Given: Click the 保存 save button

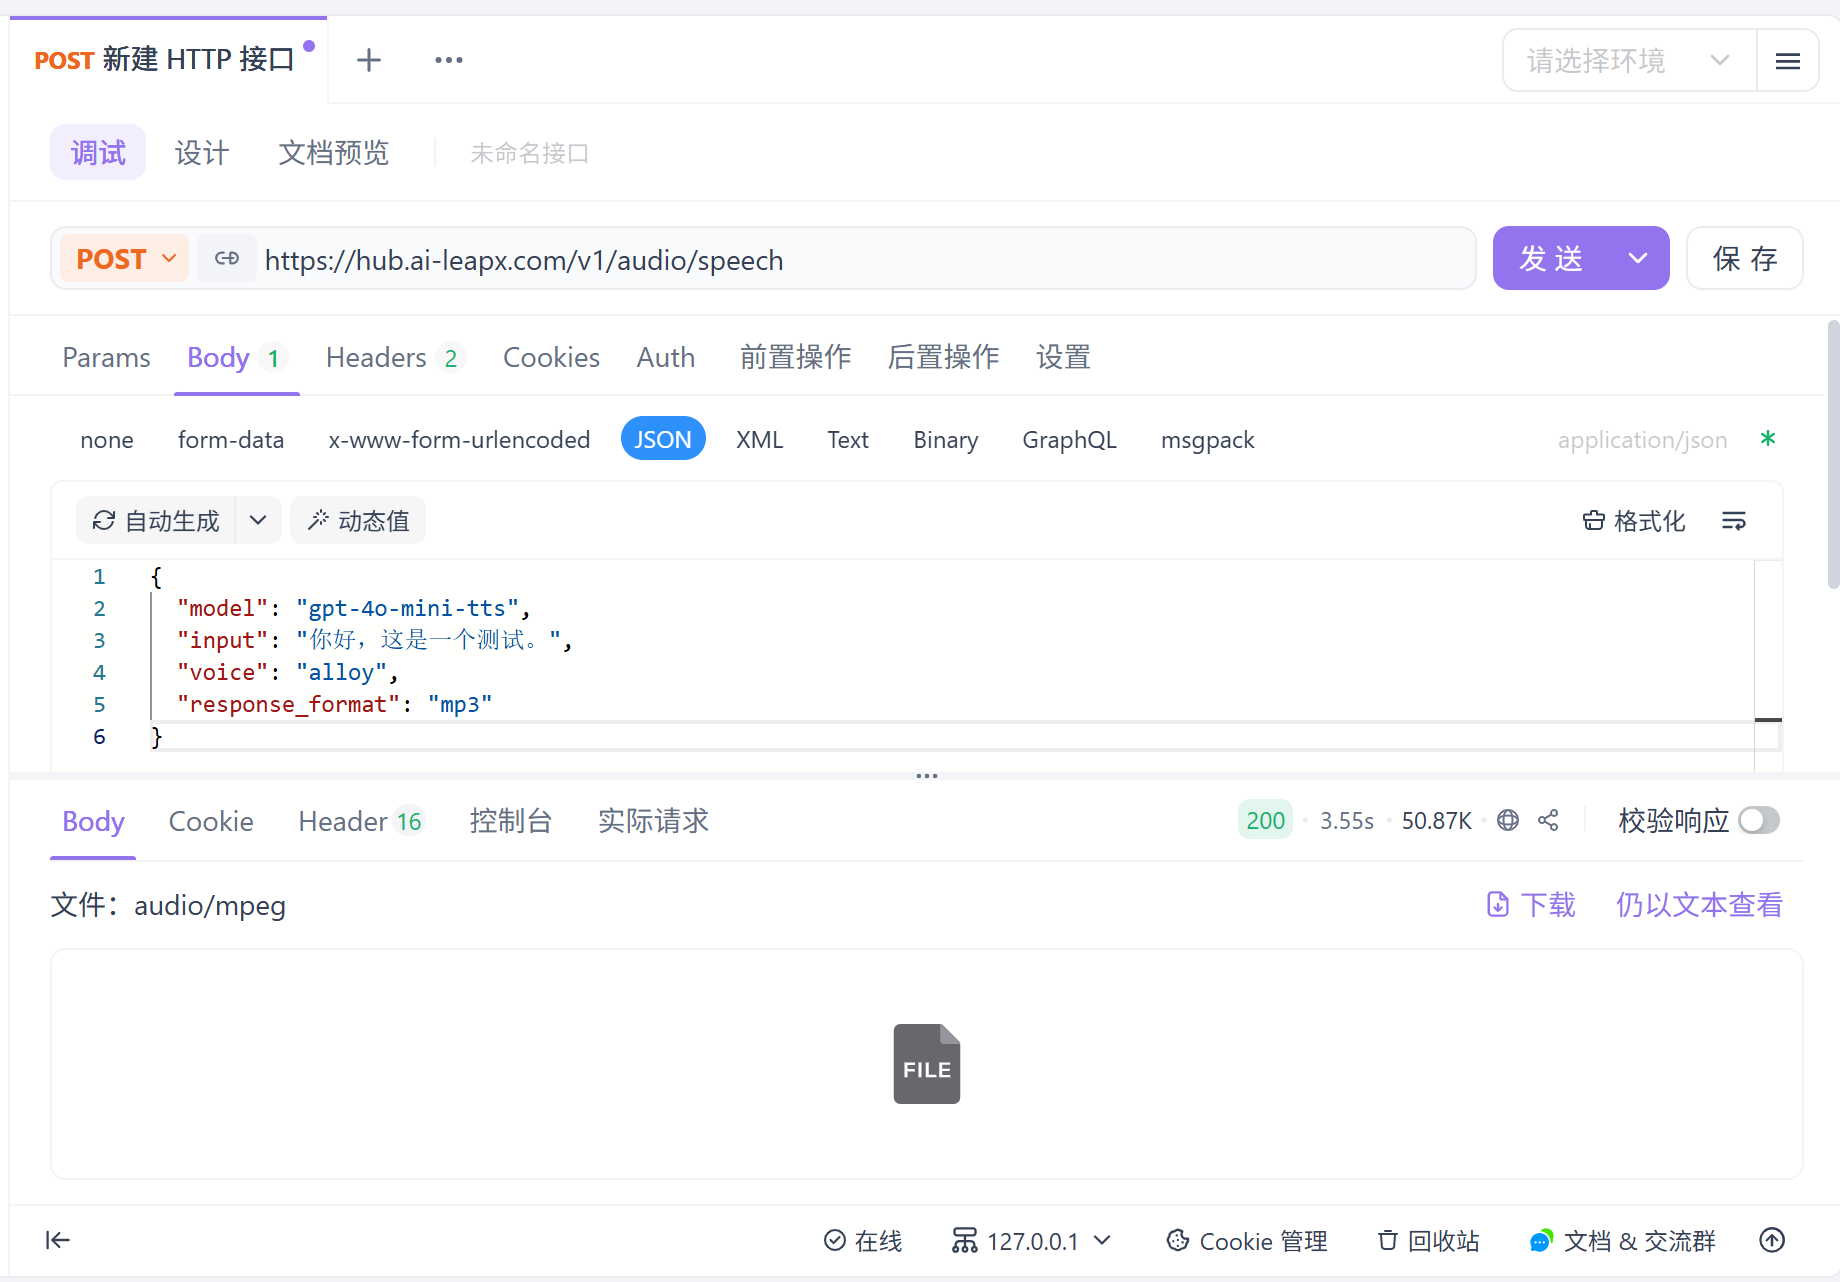Looking at the screenshot, I should click(x=1745, y=259).
